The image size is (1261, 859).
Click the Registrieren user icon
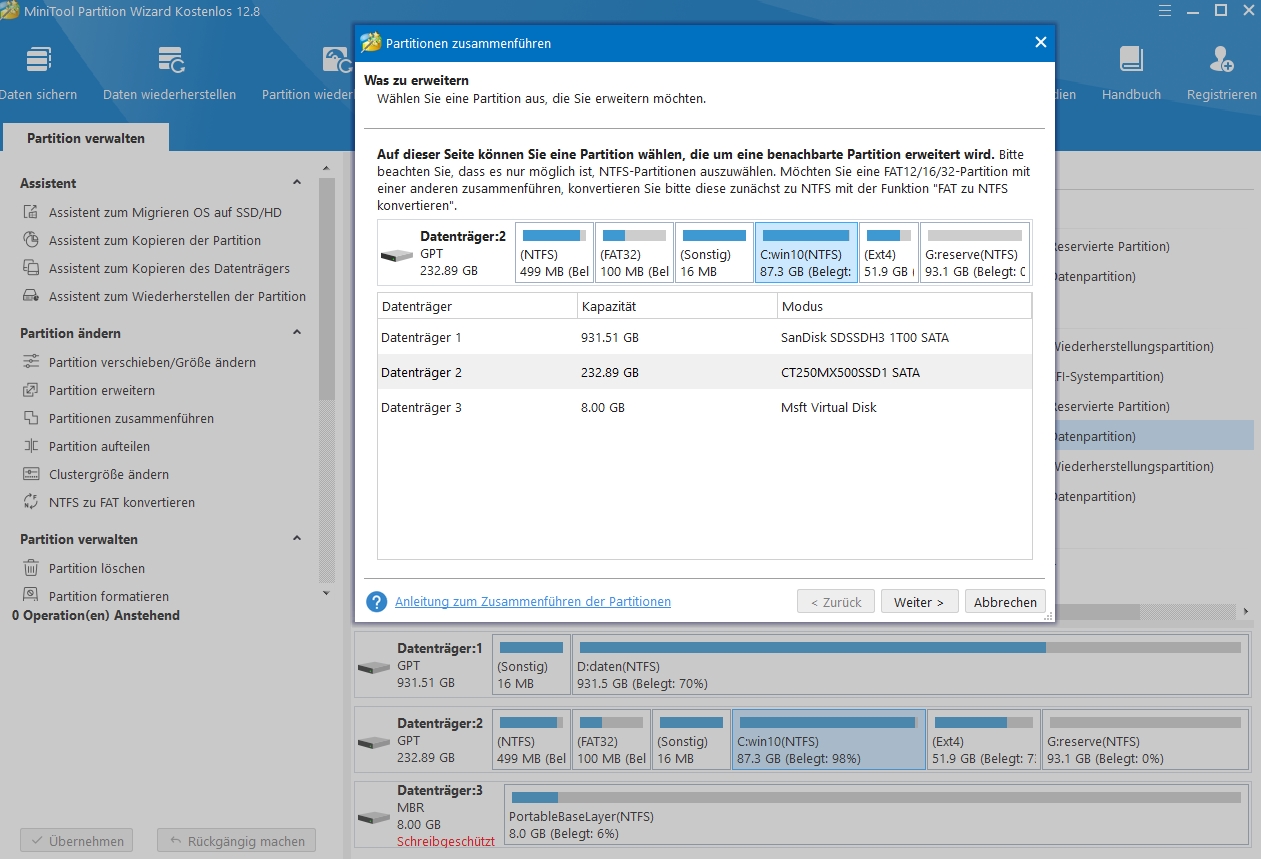tap(1221, 60)
